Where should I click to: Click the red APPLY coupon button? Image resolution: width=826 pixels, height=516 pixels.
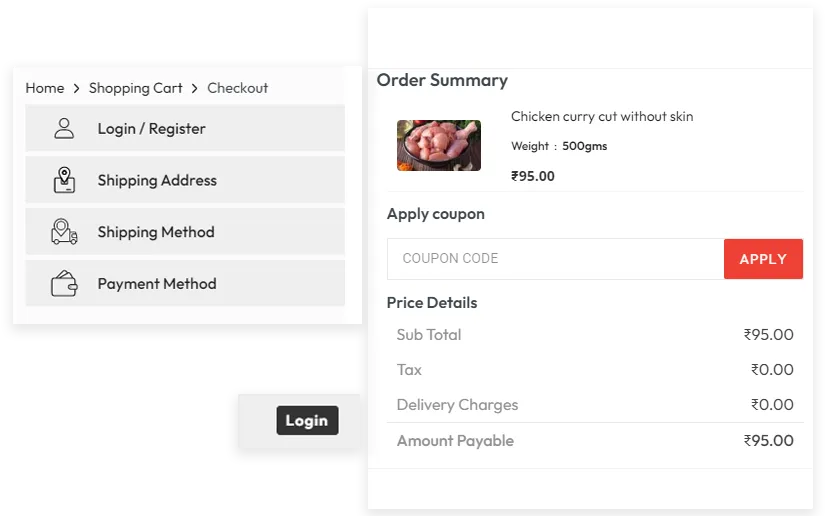[x=763, y=259]
